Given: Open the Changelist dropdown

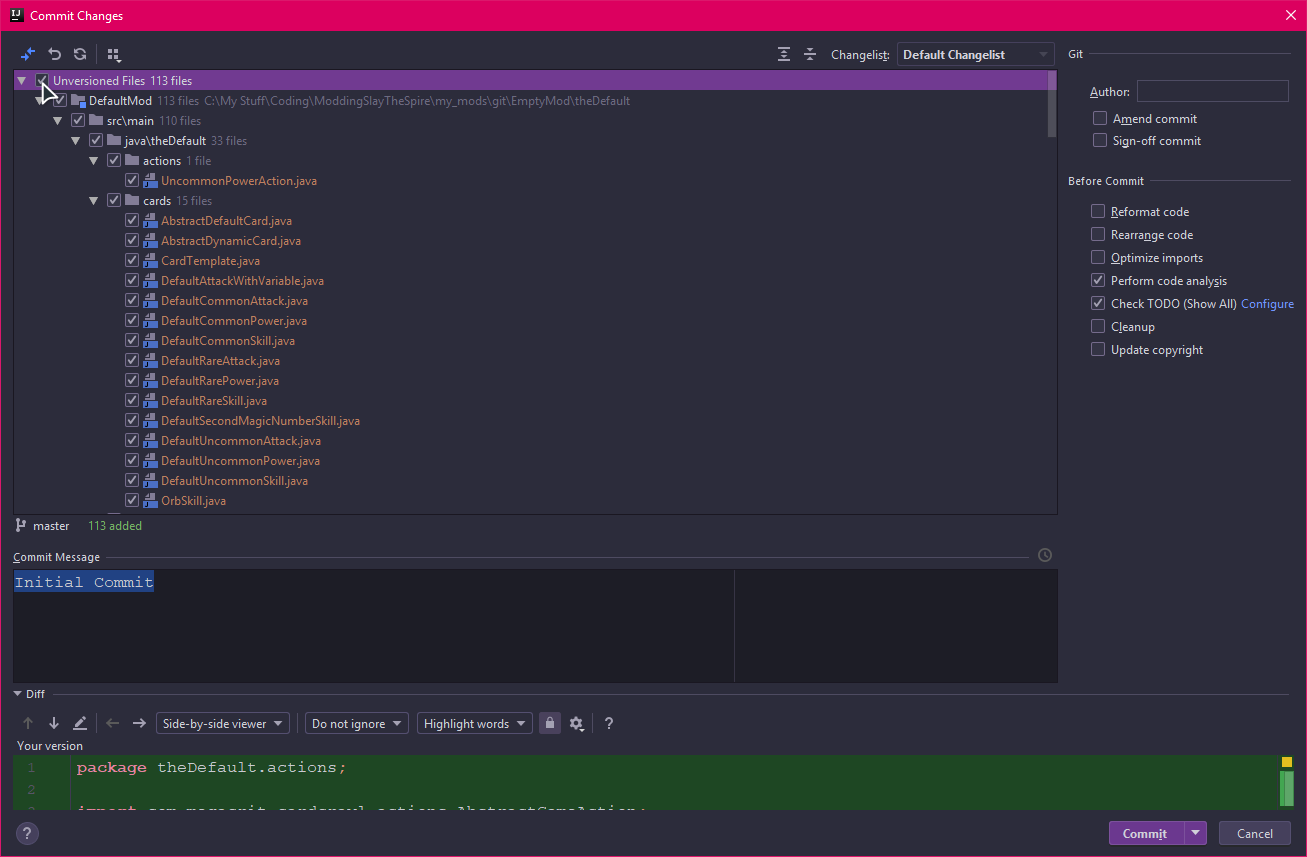Looking at the screenshot, I should click(976, 54).
